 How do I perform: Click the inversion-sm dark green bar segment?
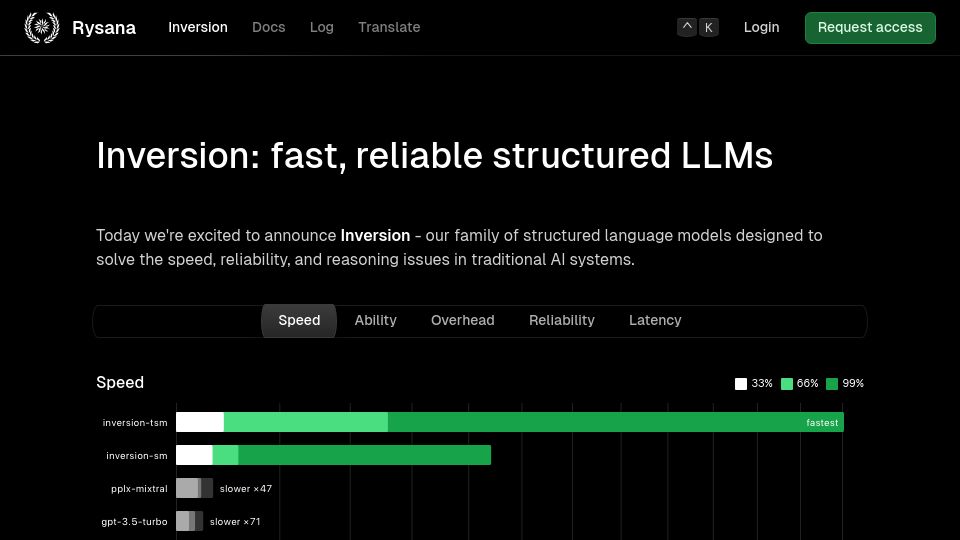tap(364, 455)
